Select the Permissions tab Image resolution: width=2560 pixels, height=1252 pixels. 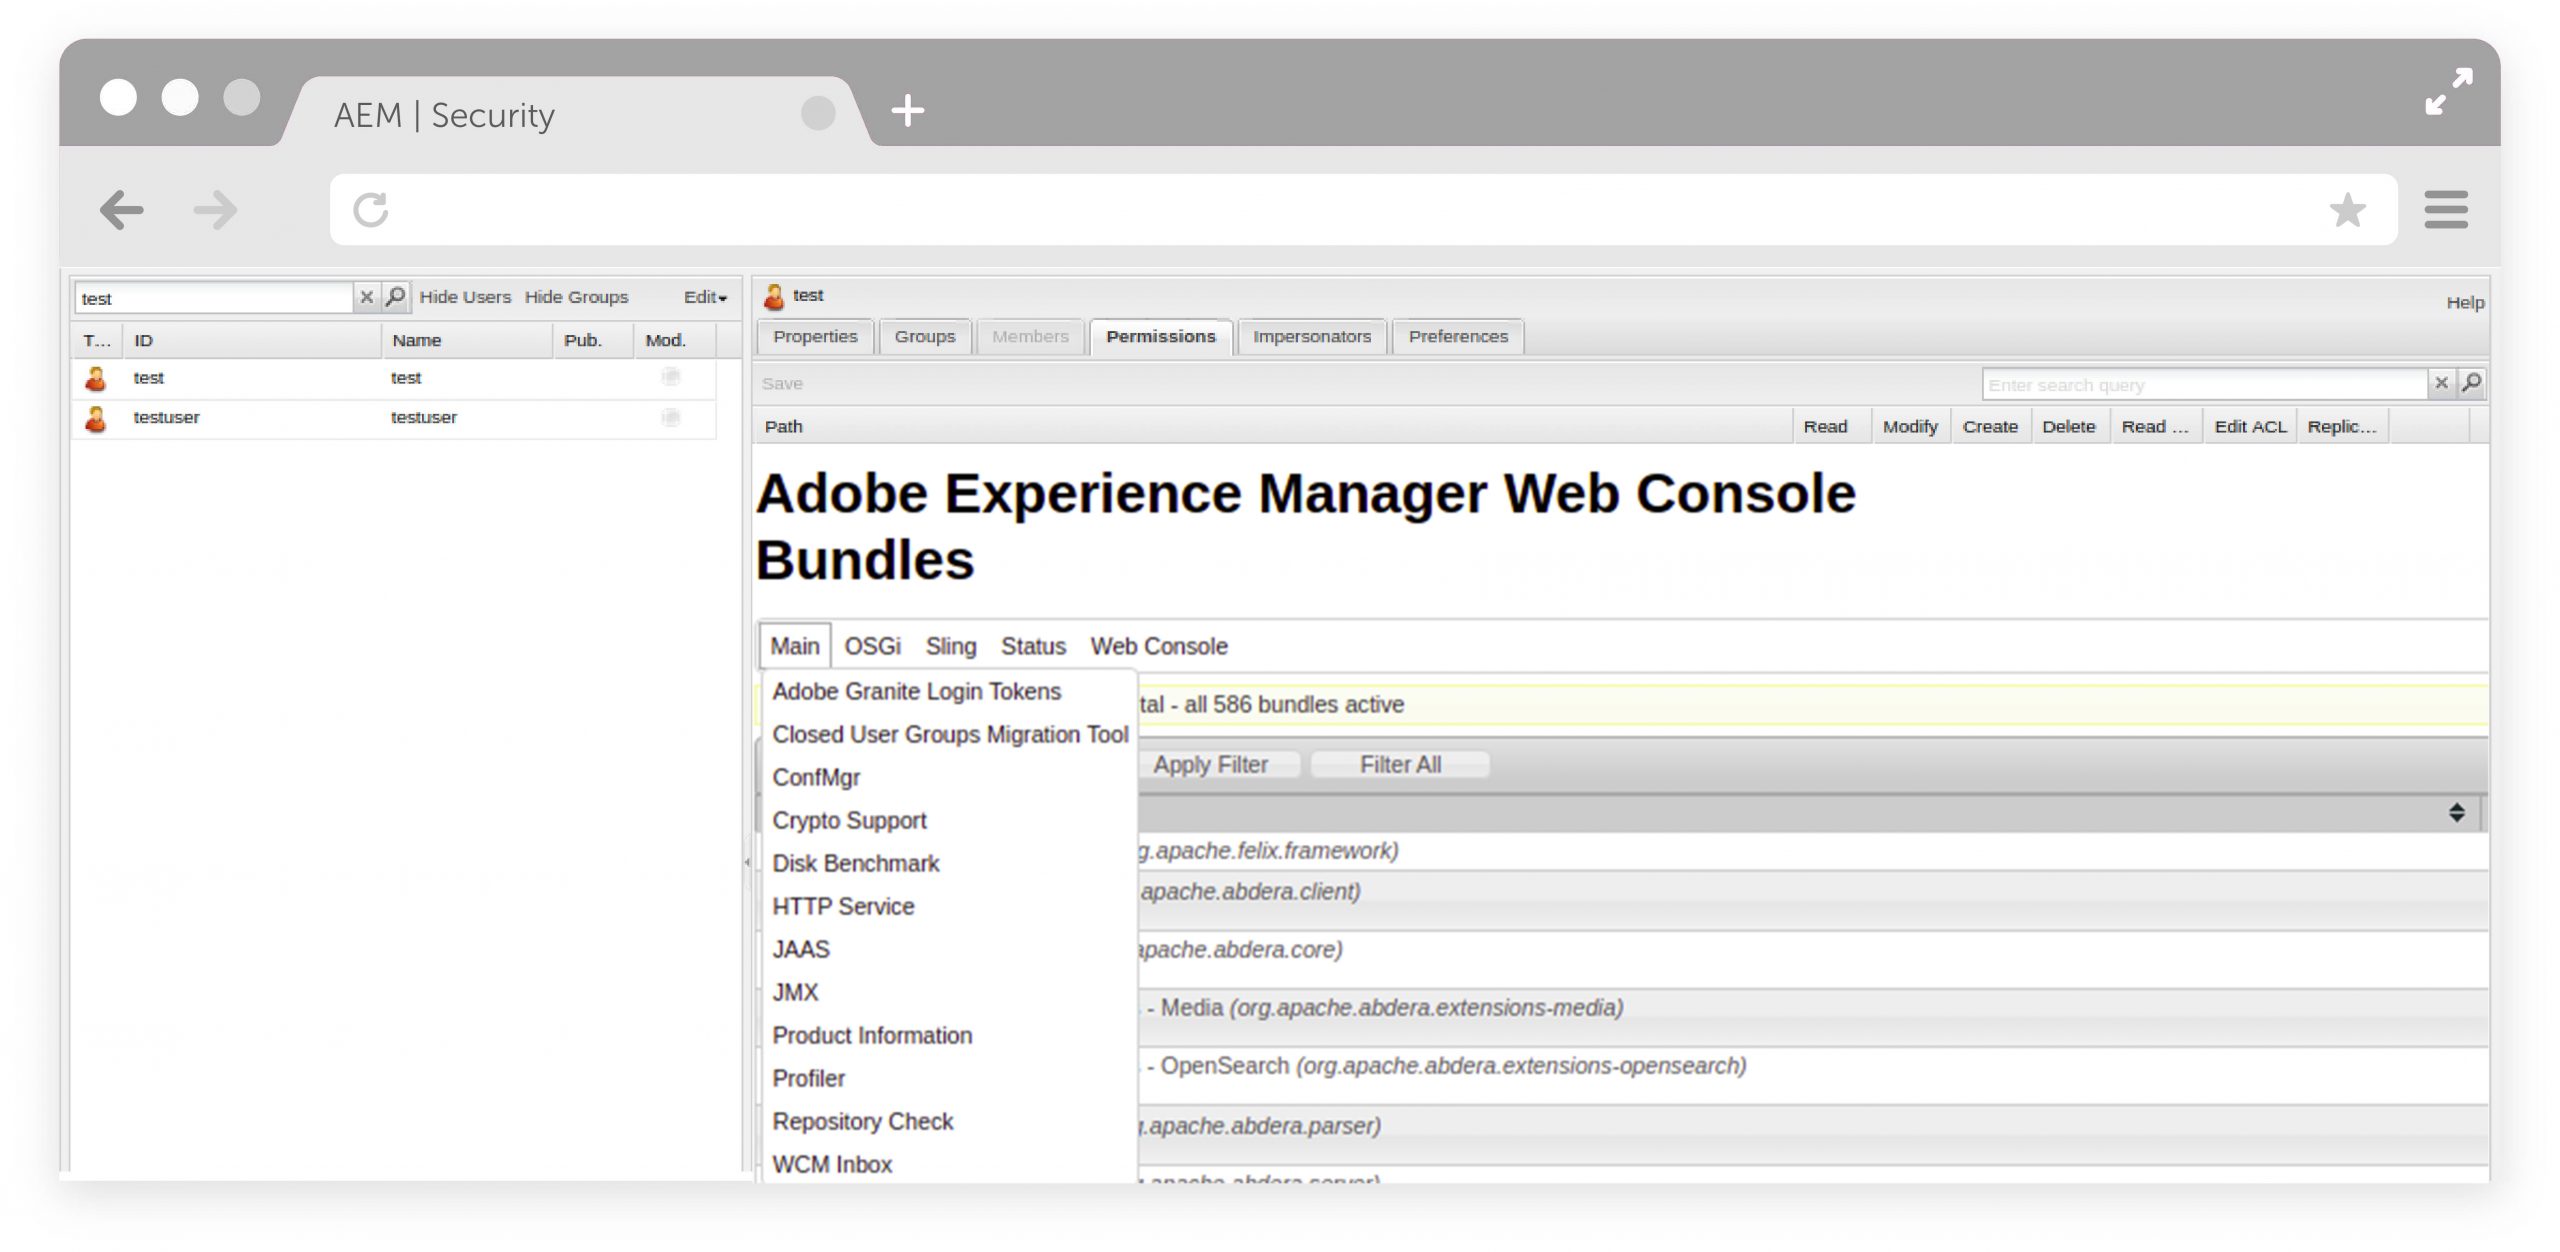click(1161, 337)
